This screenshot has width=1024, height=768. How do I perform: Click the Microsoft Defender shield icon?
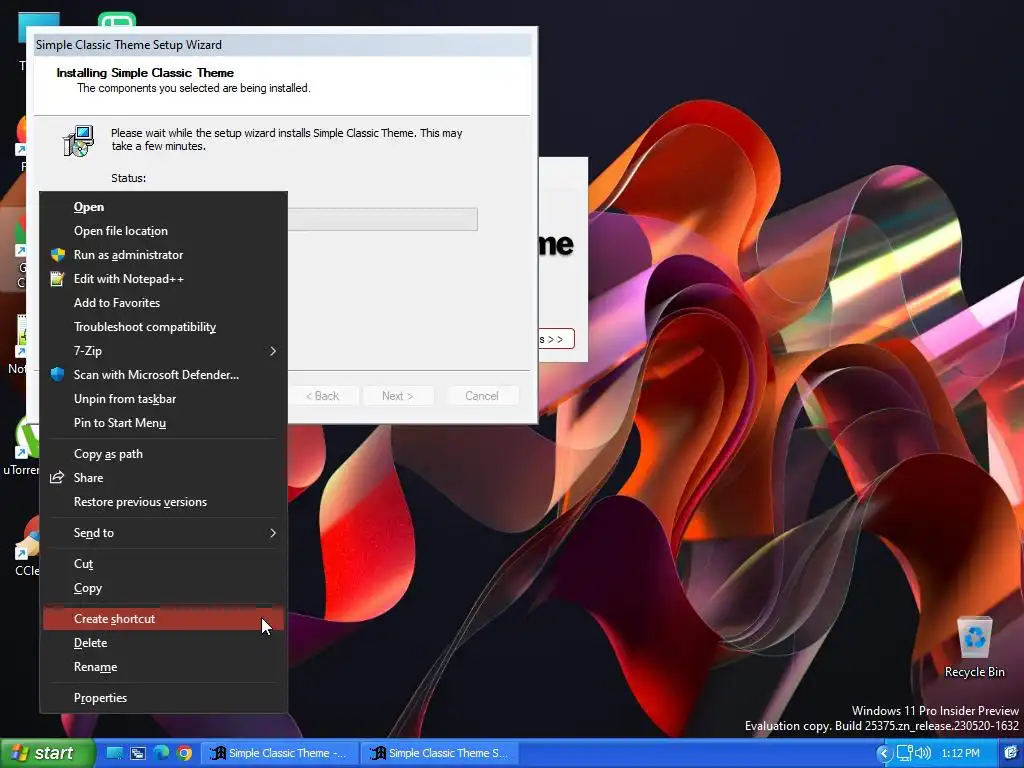coord(57,374)
